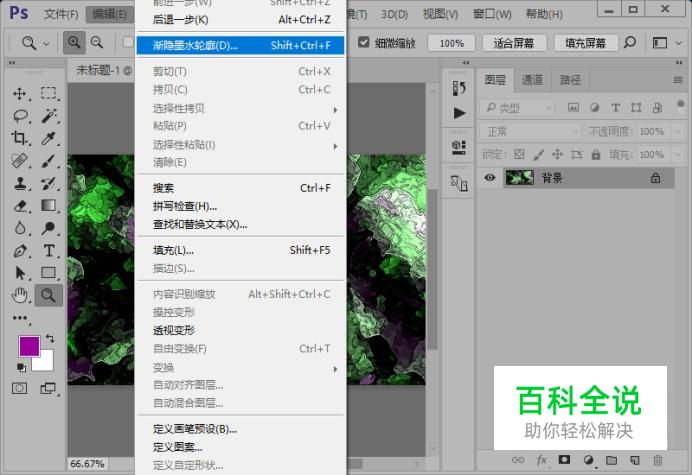Image resolution: width=692 pixels, height=475 pixels.
Task: Select the Rectangle shape tool
Action: 49,273
